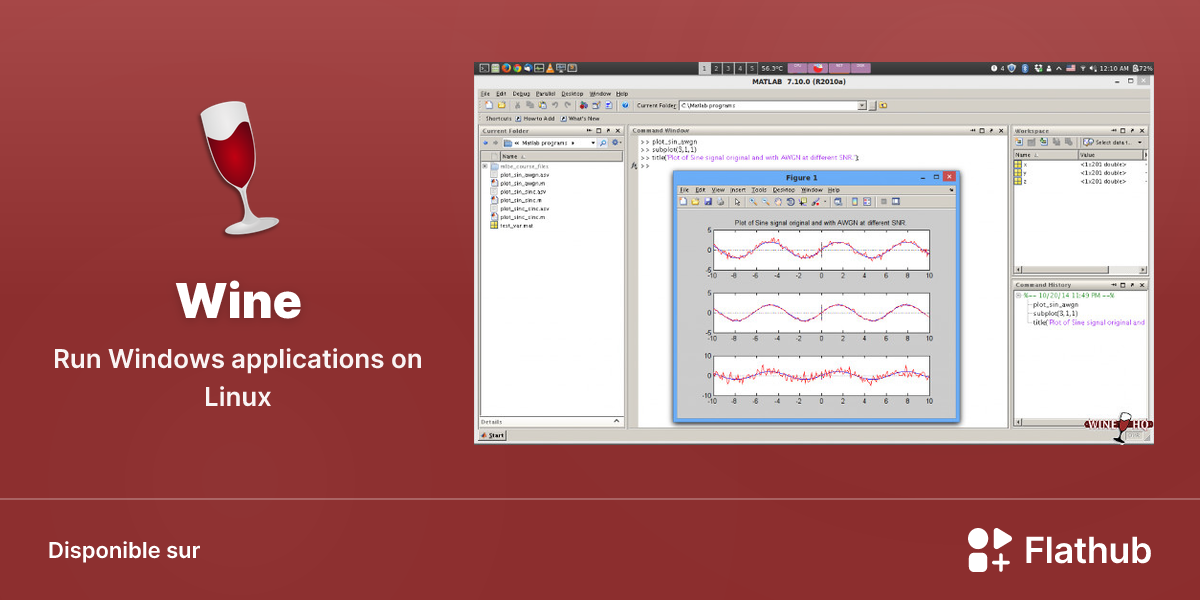Image resolution: width=1200 pixels, height=600 pixels.
Task: Select the Edit Plot arrow tool
Action: pos(737,202)
